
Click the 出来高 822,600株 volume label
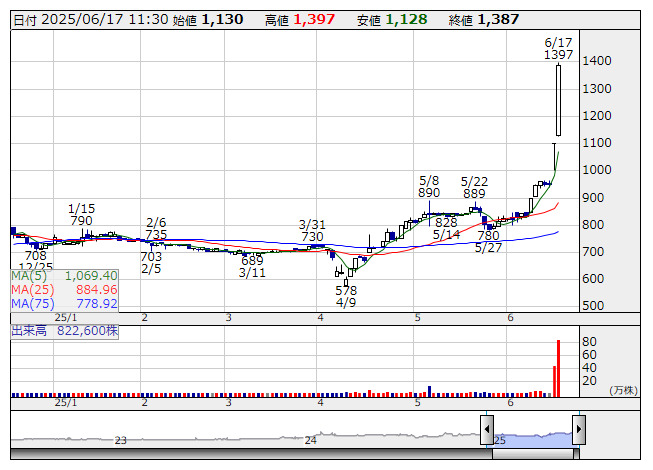click(x=65, y=329)
